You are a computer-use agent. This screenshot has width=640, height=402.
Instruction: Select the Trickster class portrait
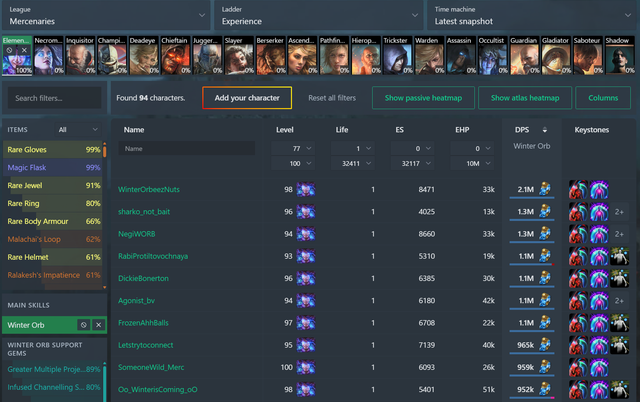click(398, 56)
